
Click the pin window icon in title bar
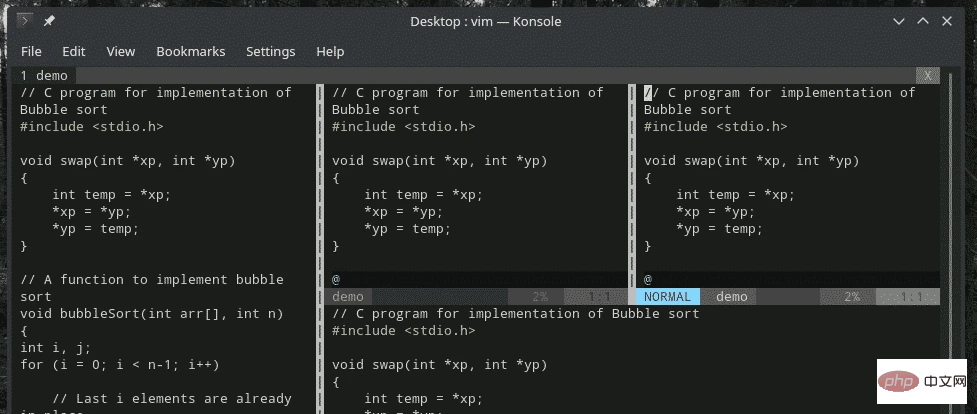[x=50, y=21]
